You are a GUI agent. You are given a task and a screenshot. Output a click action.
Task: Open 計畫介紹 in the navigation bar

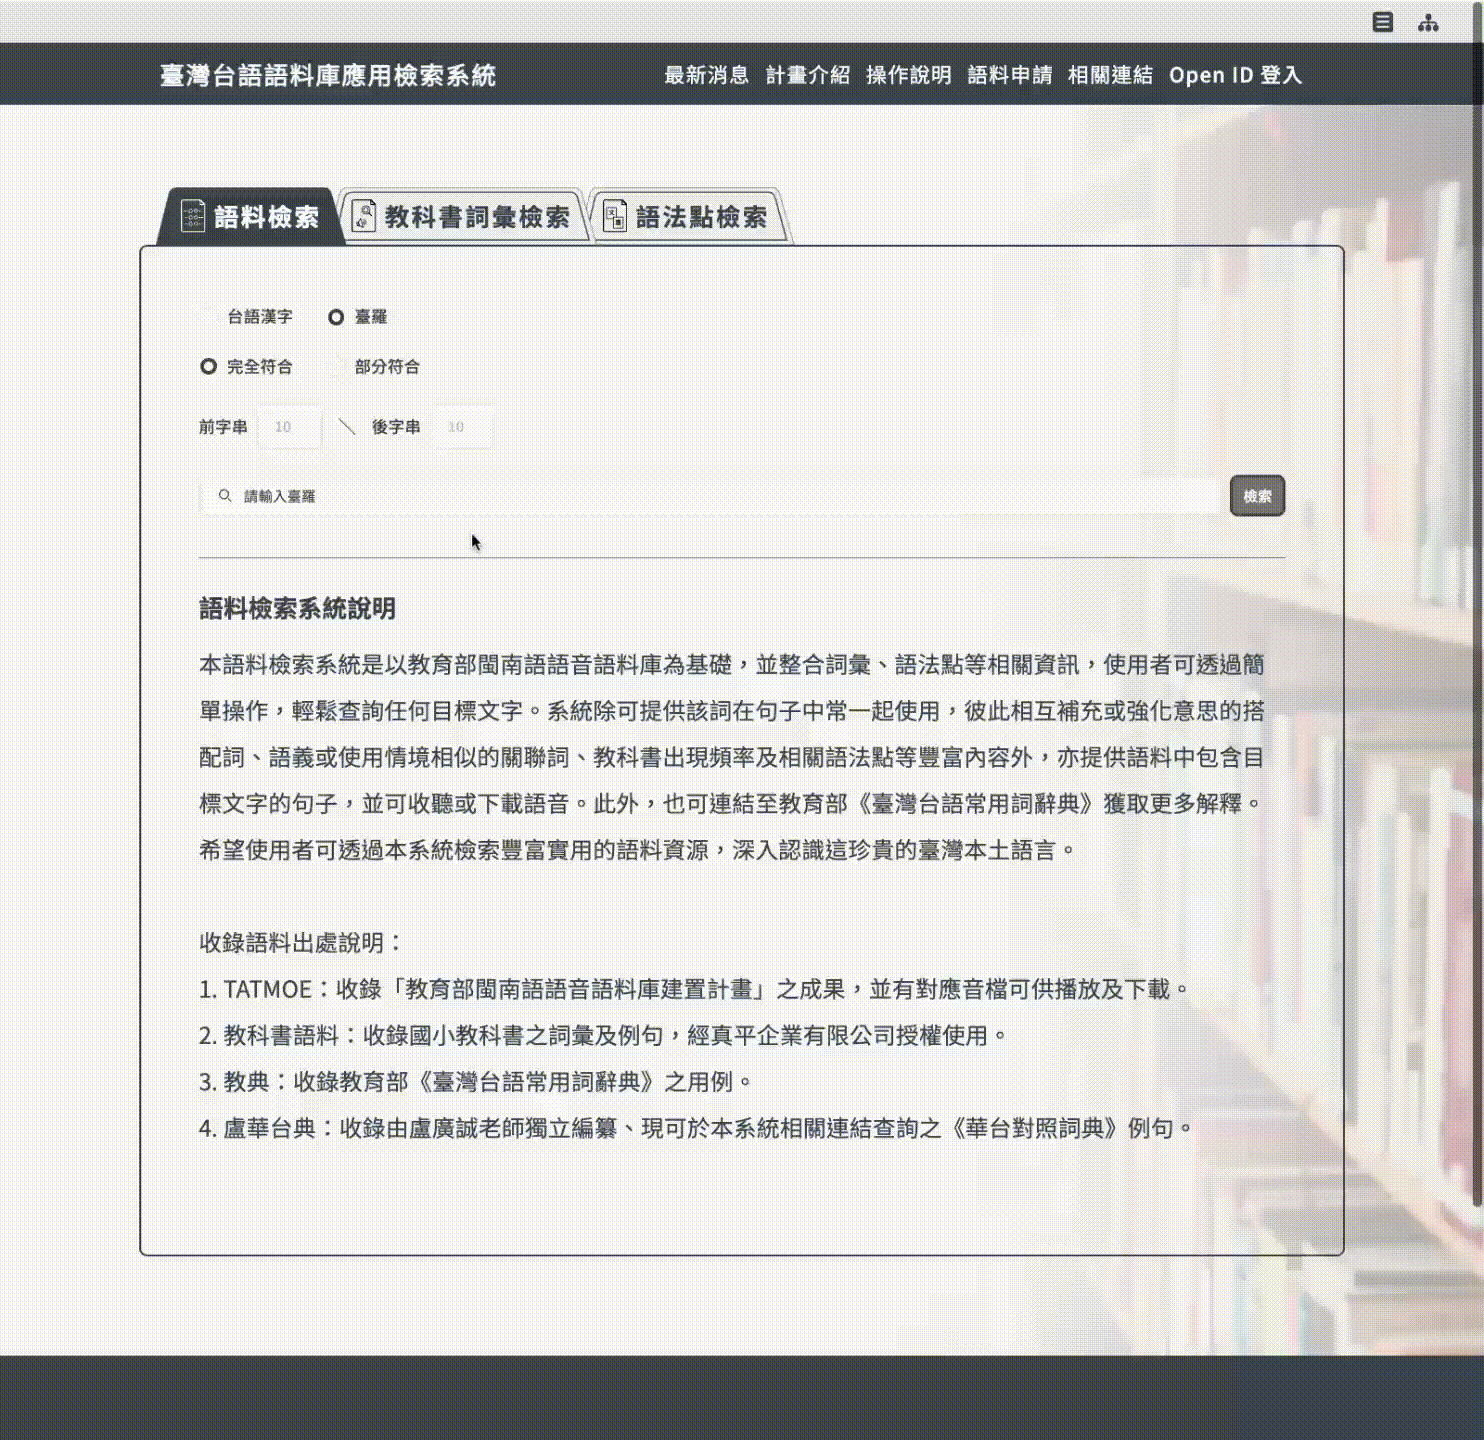pyautogui.click(x=807, y=75)
